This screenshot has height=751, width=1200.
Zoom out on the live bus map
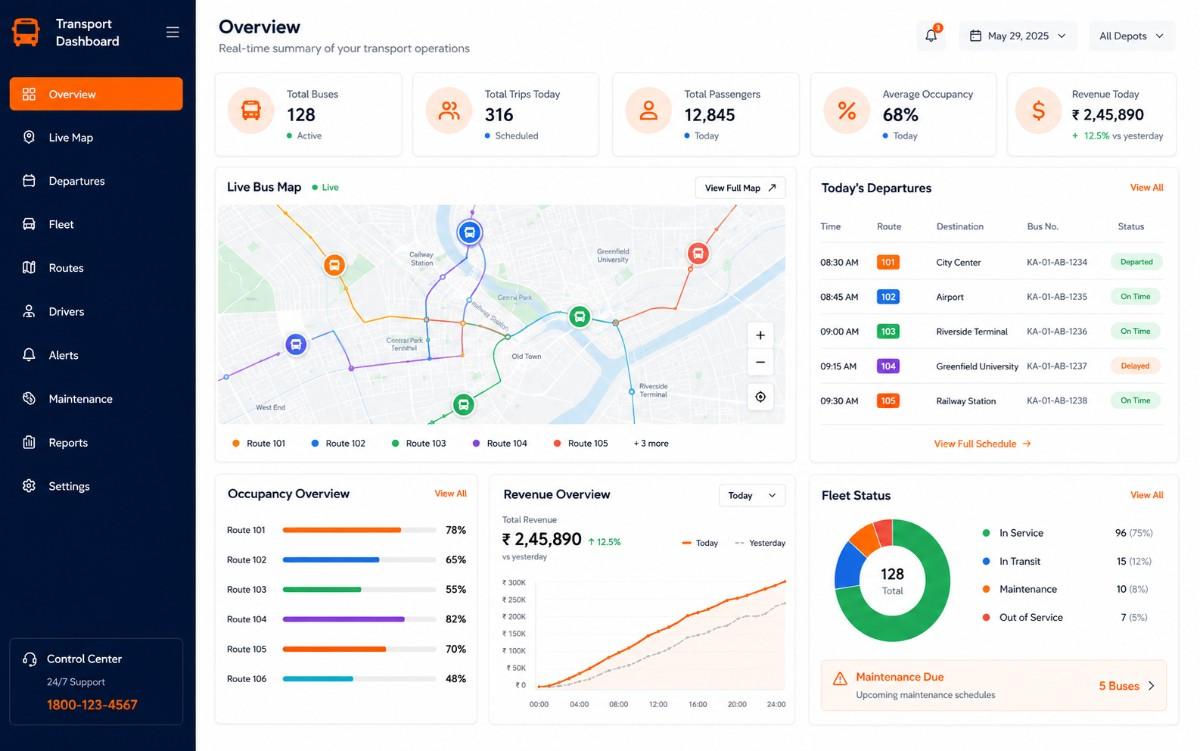(x=760, y=362)
